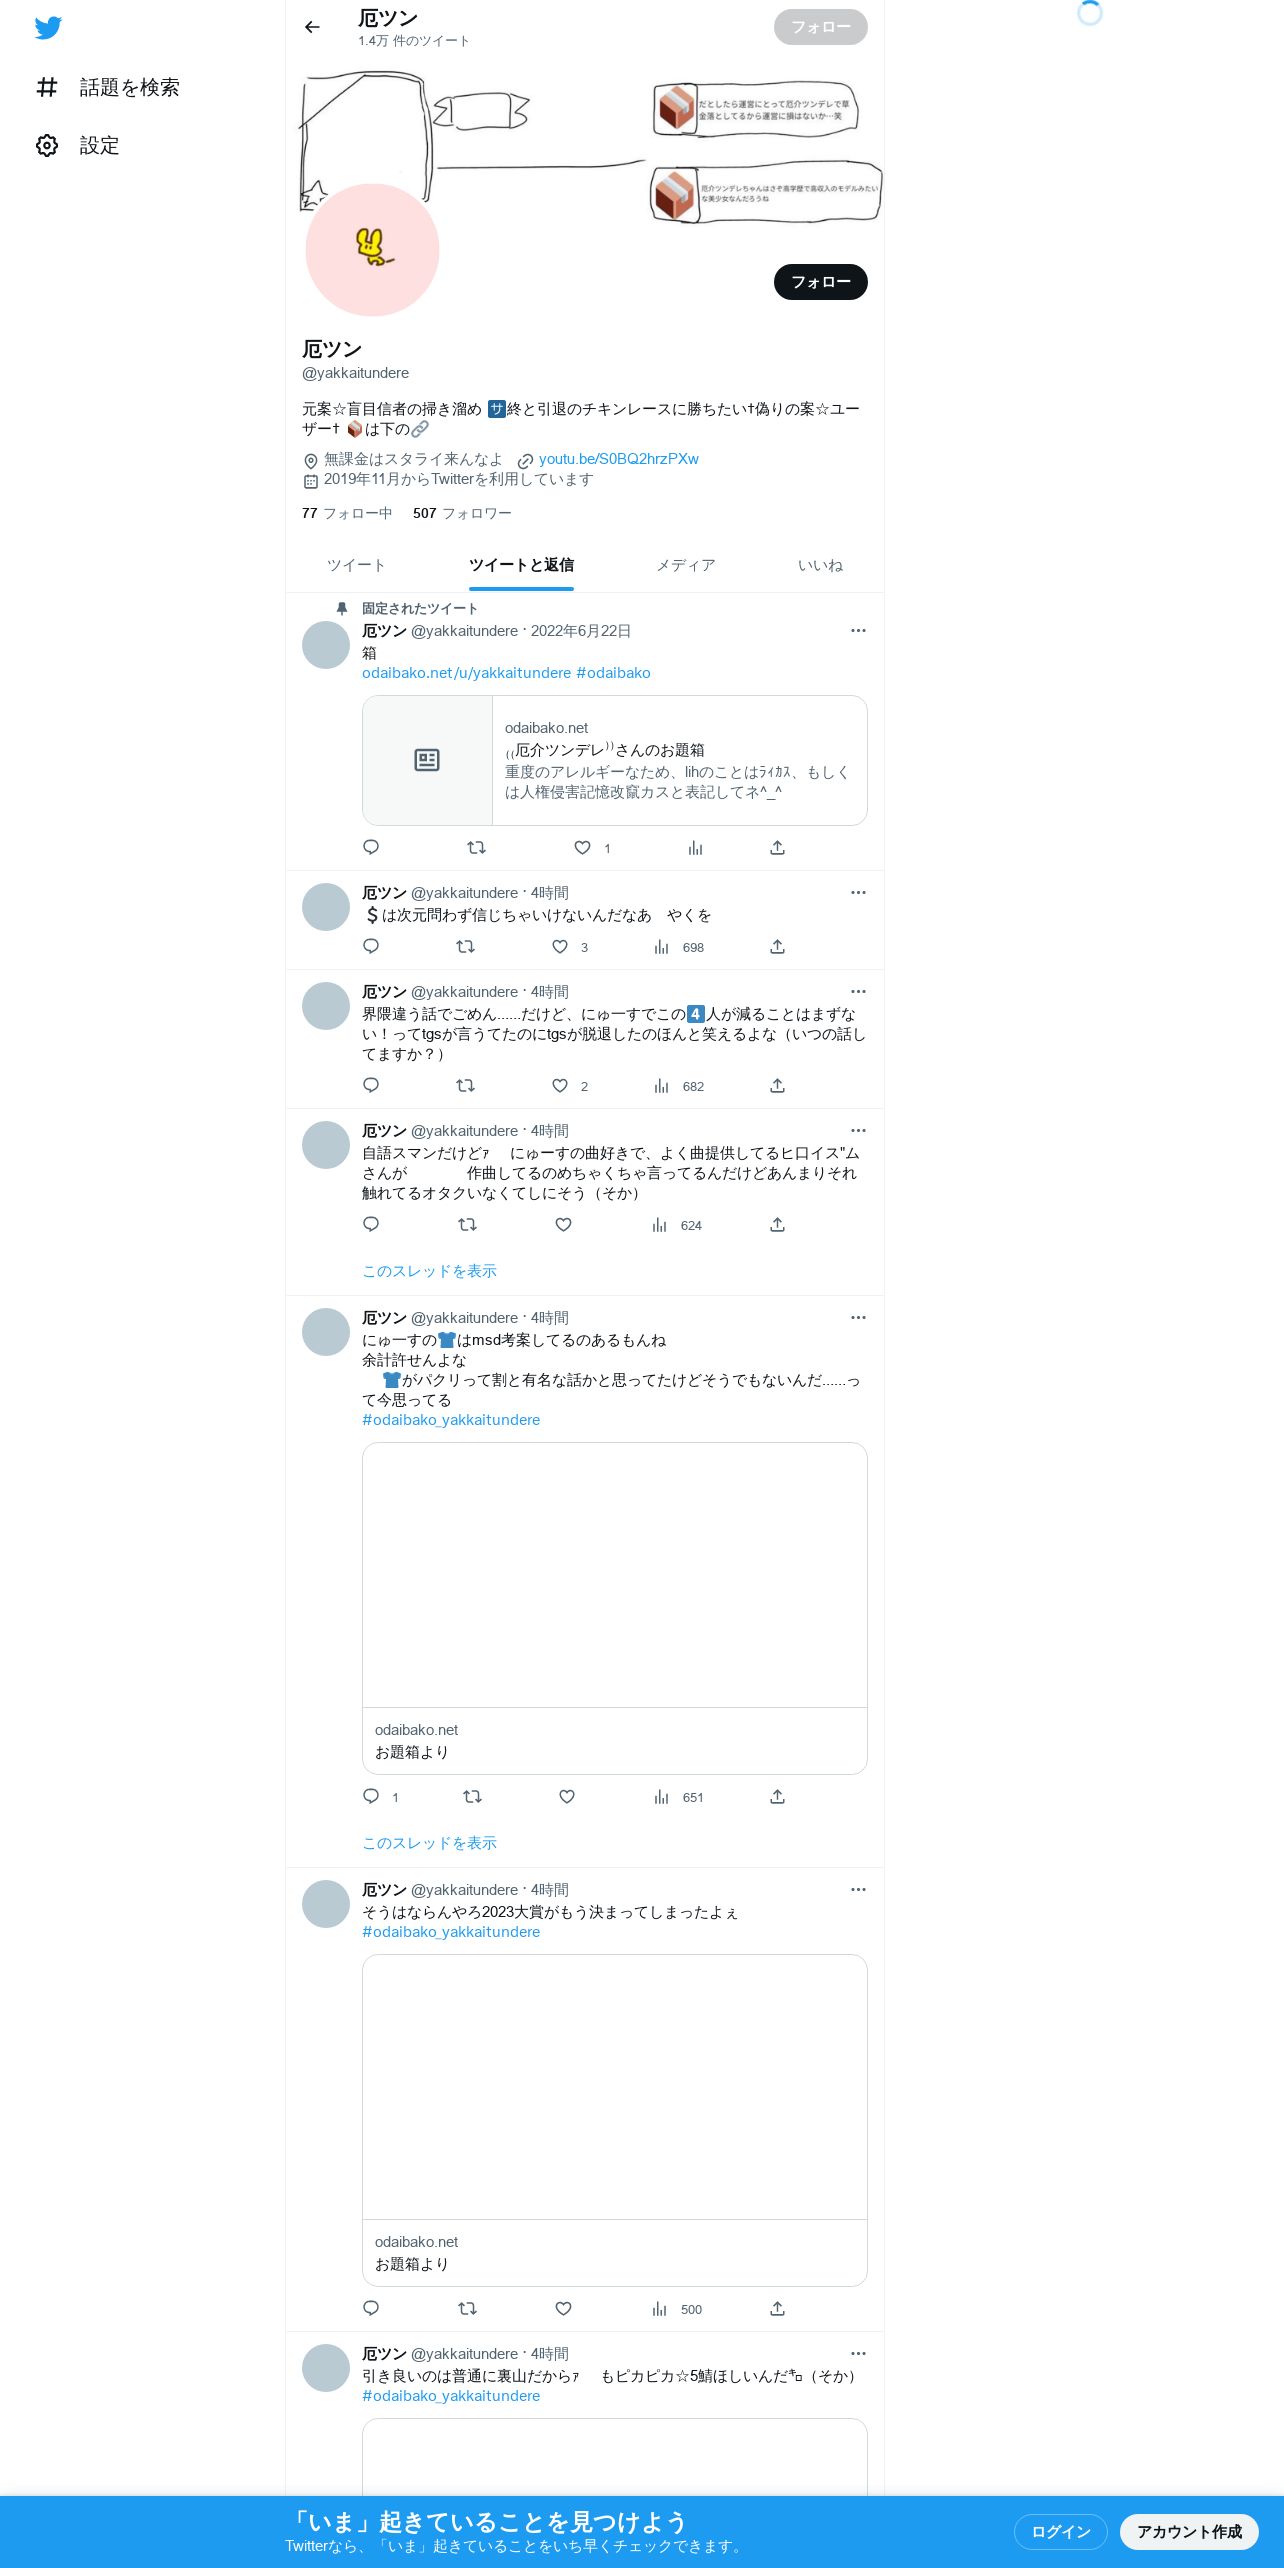Viewport: 1284px width, 2568px height.
Task: Click the Twitter bird logo
Action: 48,28
